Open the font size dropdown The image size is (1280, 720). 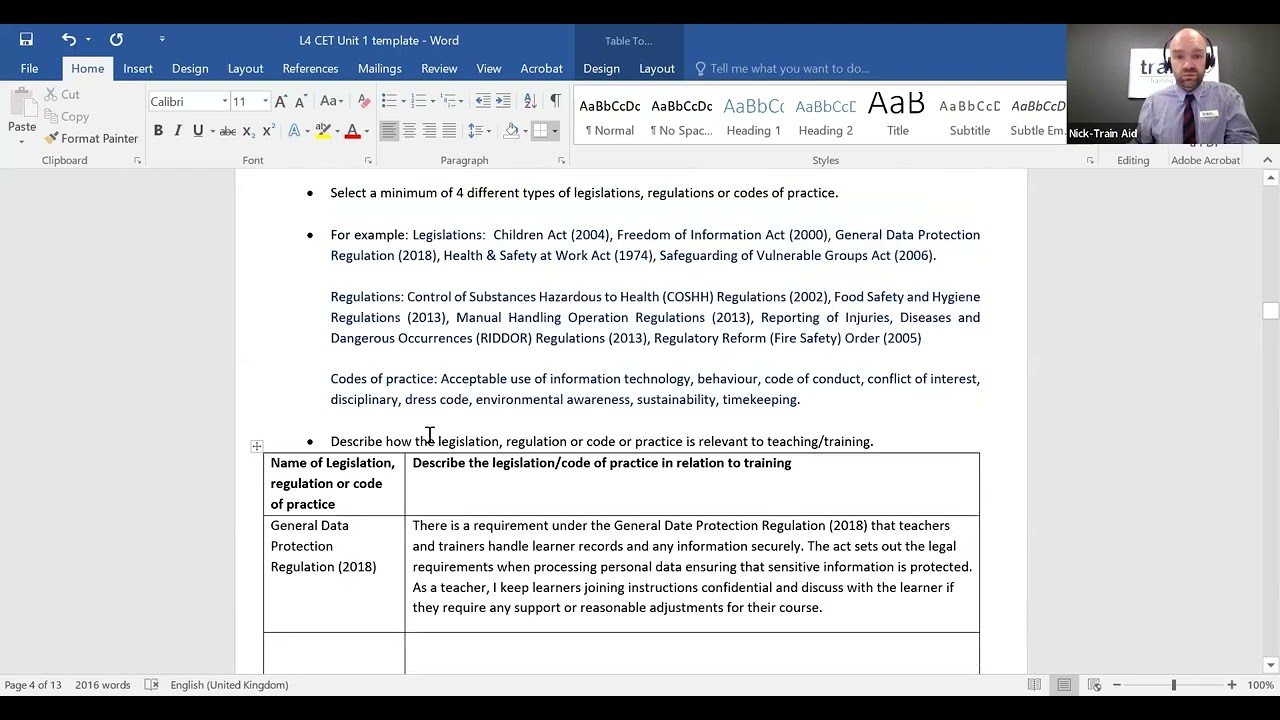pos(265,101)
